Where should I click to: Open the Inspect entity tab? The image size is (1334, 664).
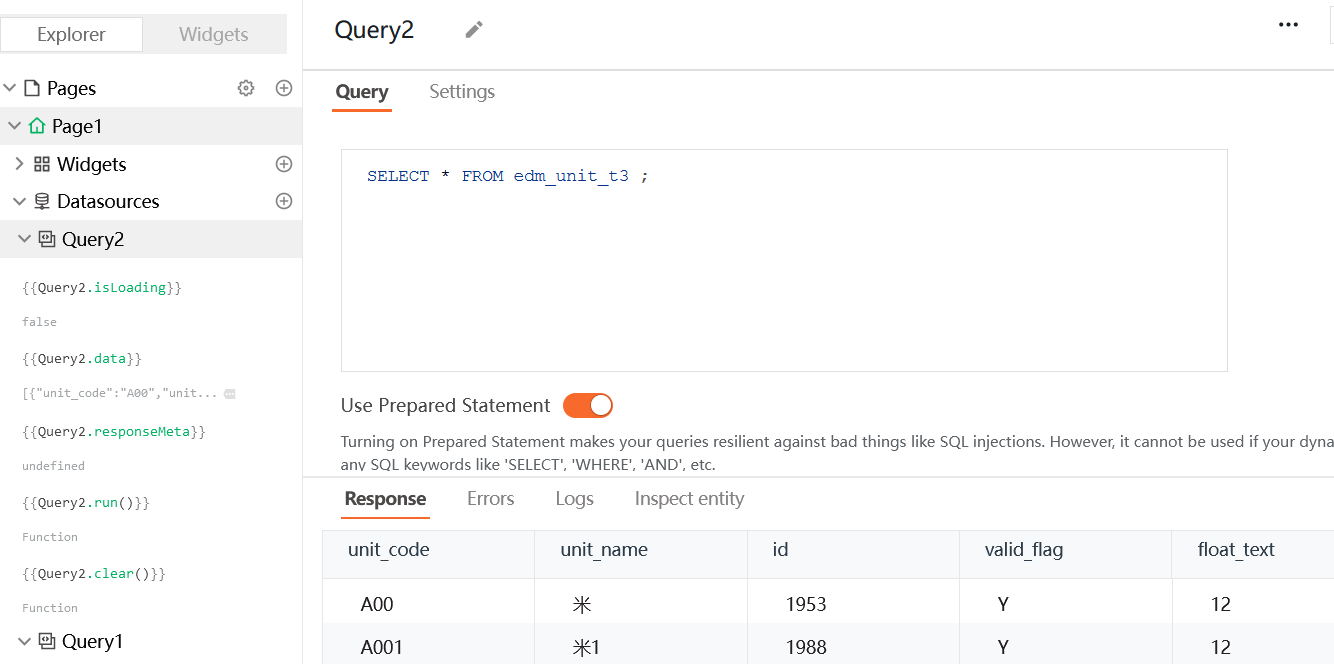pyautogui.click(x=689, y=499)
